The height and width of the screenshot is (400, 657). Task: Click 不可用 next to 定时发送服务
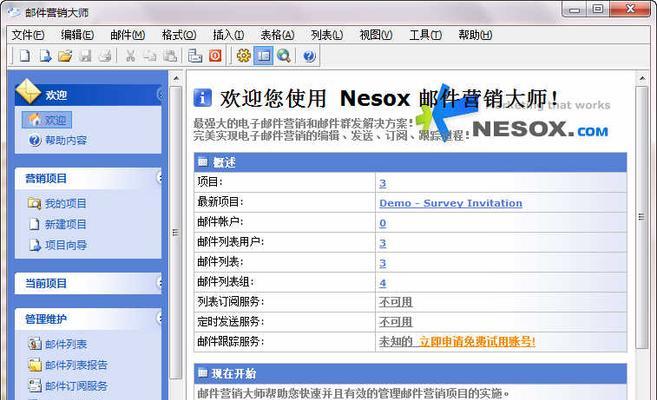[396, 322]
